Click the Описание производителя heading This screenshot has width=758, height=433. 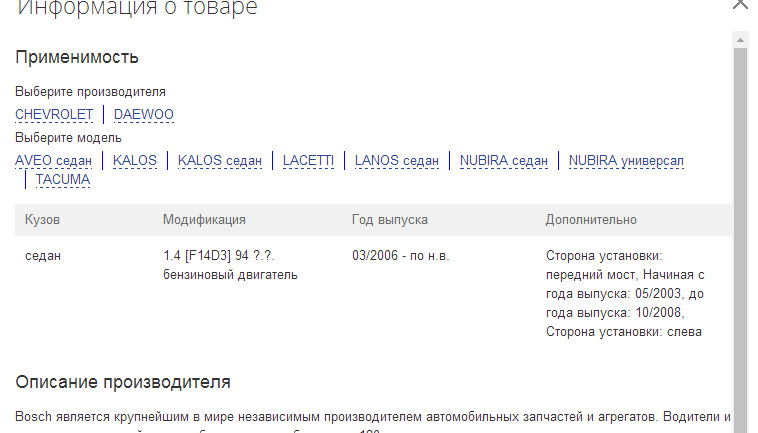pyautogui.click(x=123, y=382)
